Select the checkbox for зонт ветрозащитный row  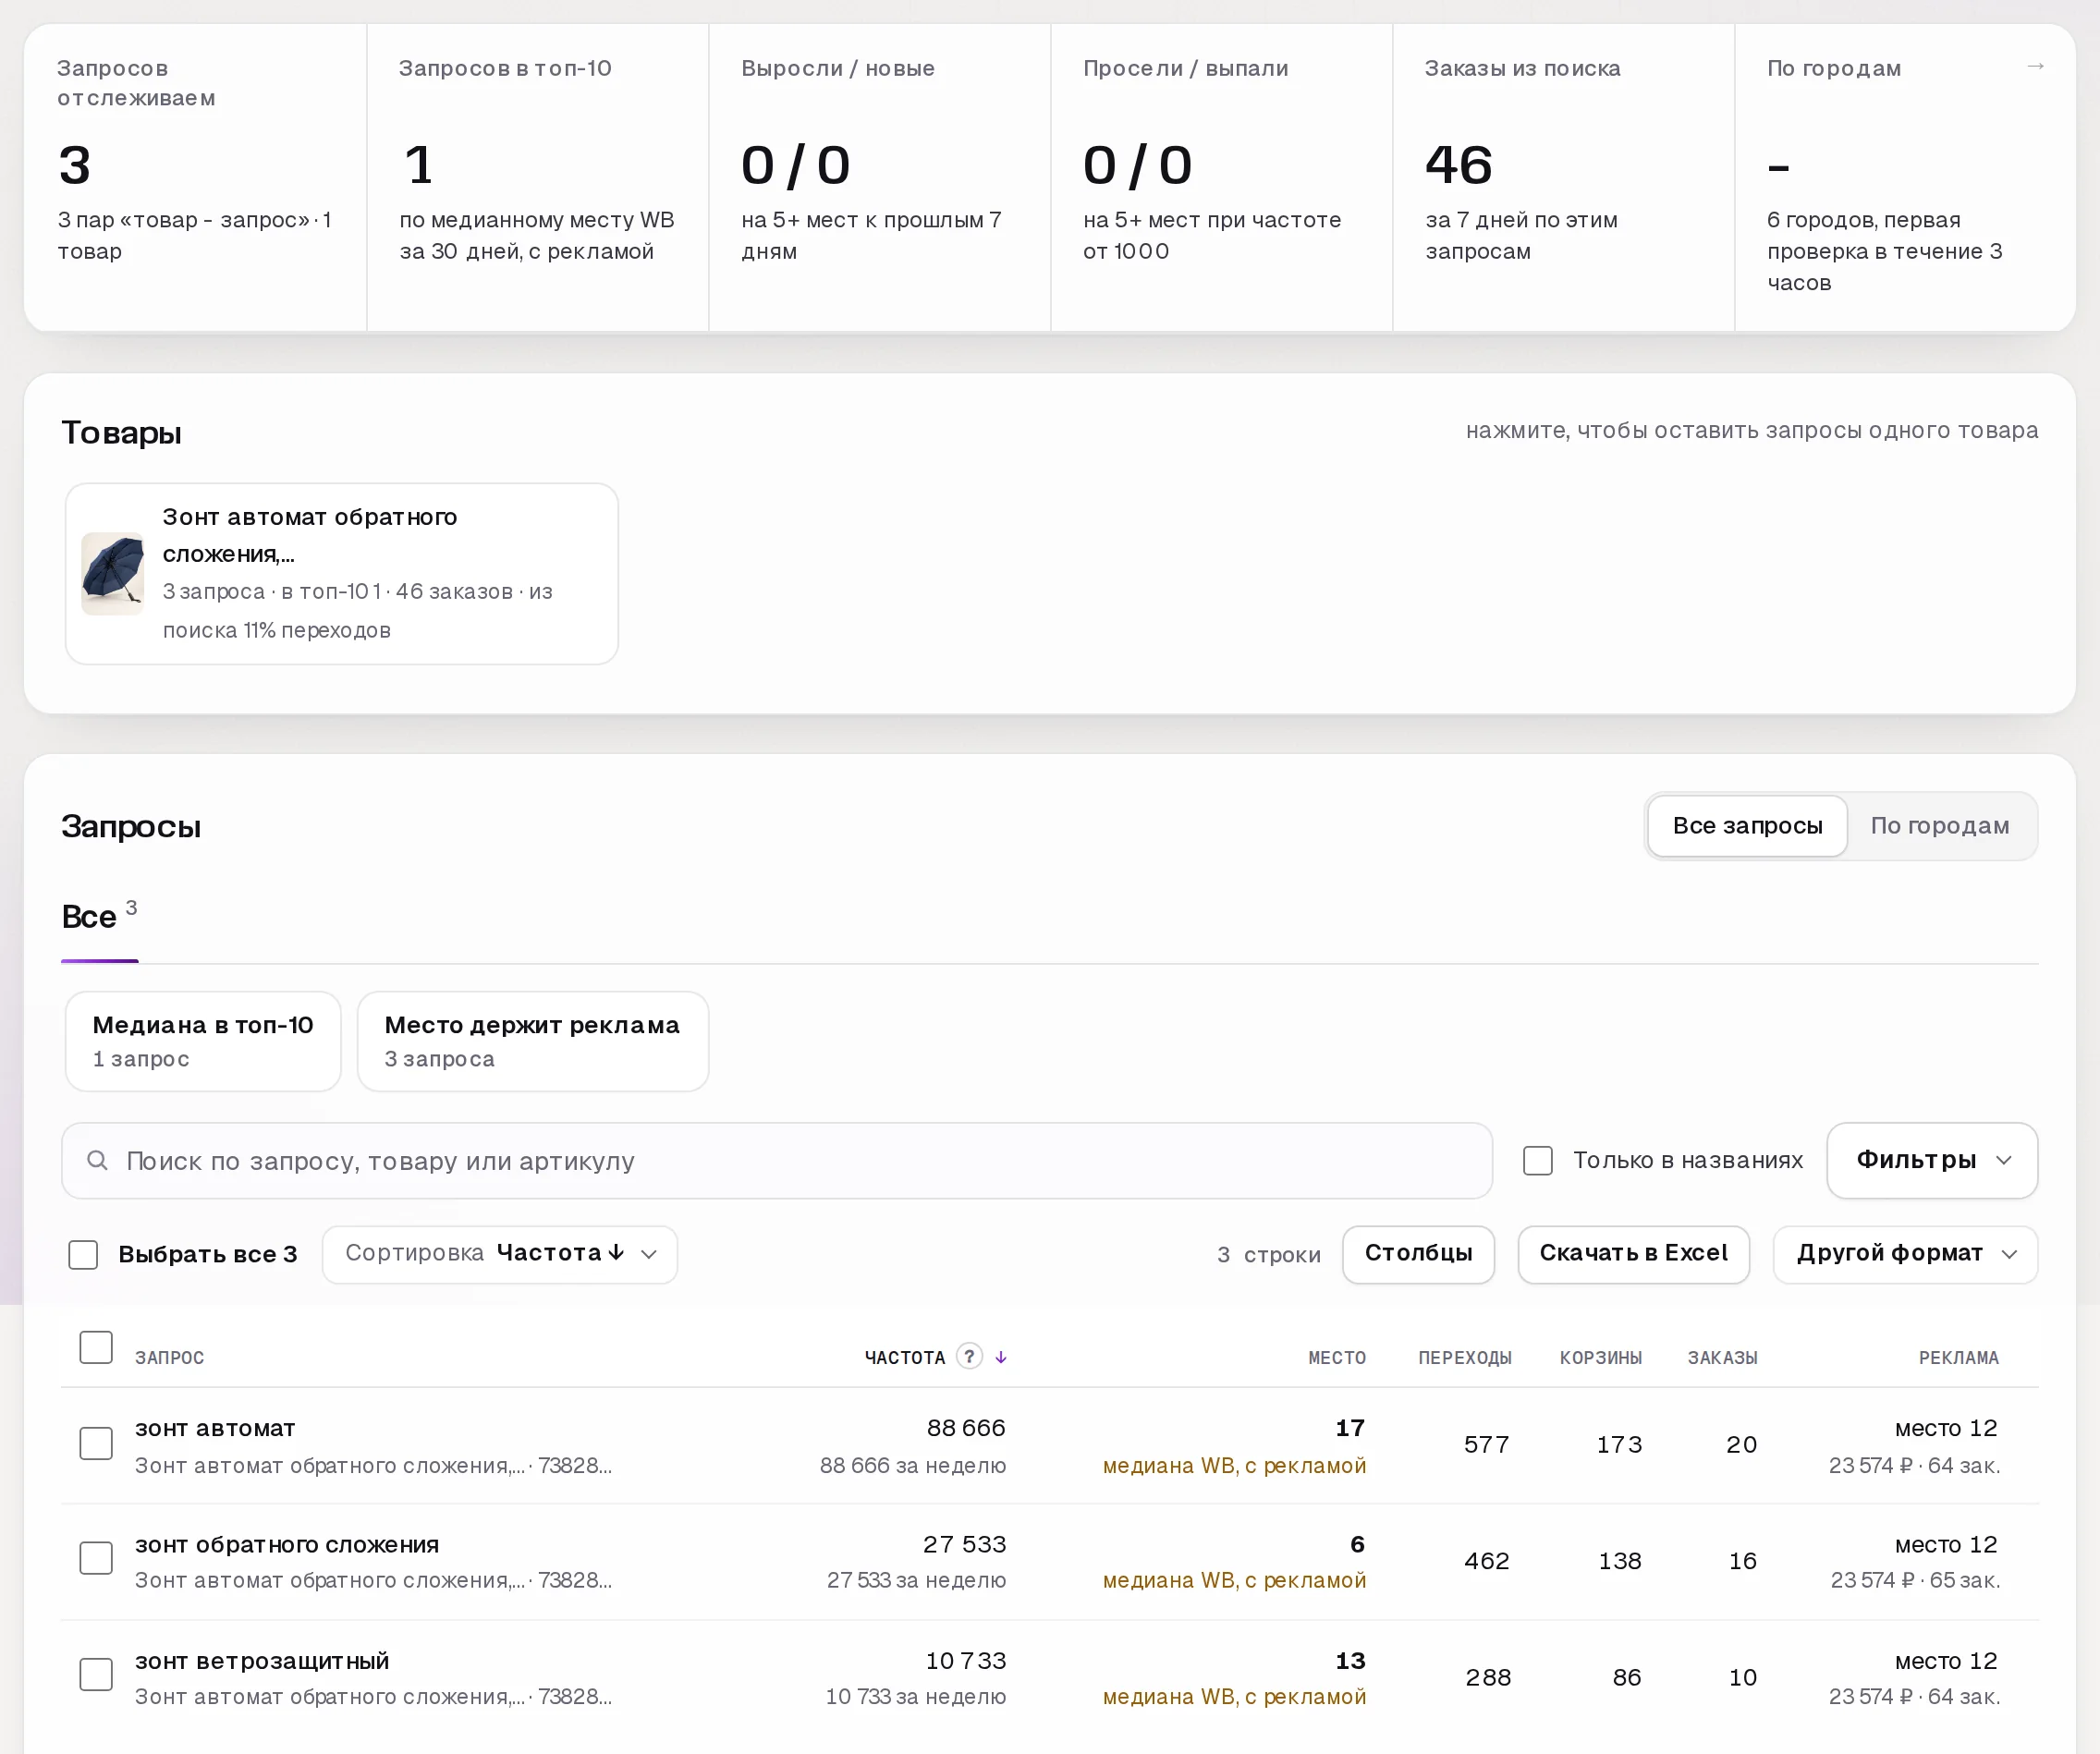(96, 1674)
